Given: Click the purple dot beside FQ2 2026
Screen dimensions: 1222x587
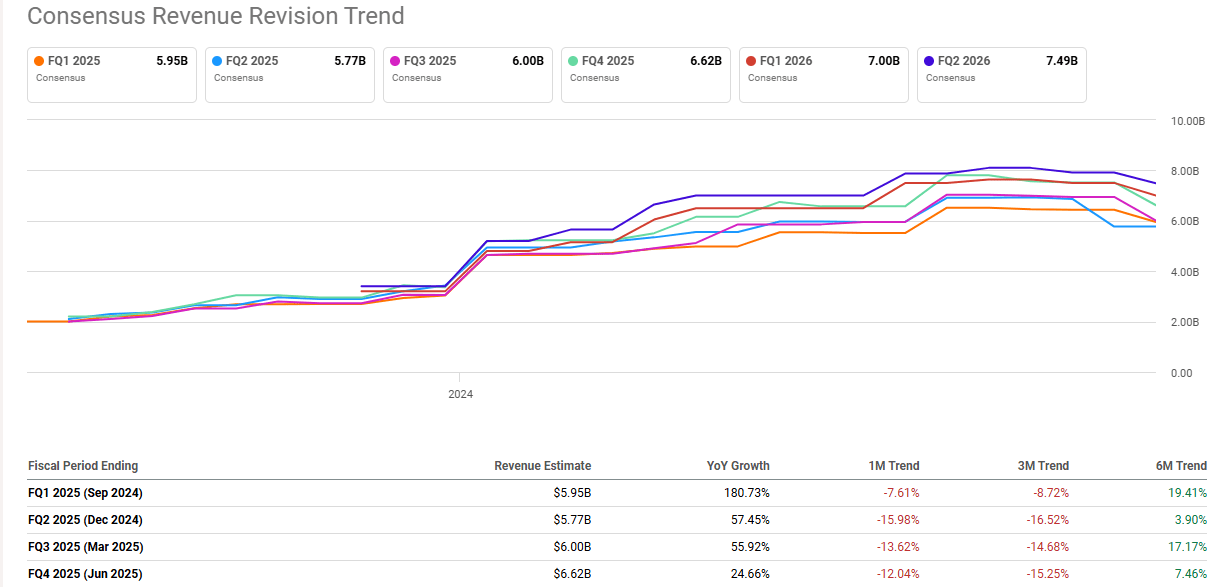Looking at the screenshot, I should tap(929, 61).
